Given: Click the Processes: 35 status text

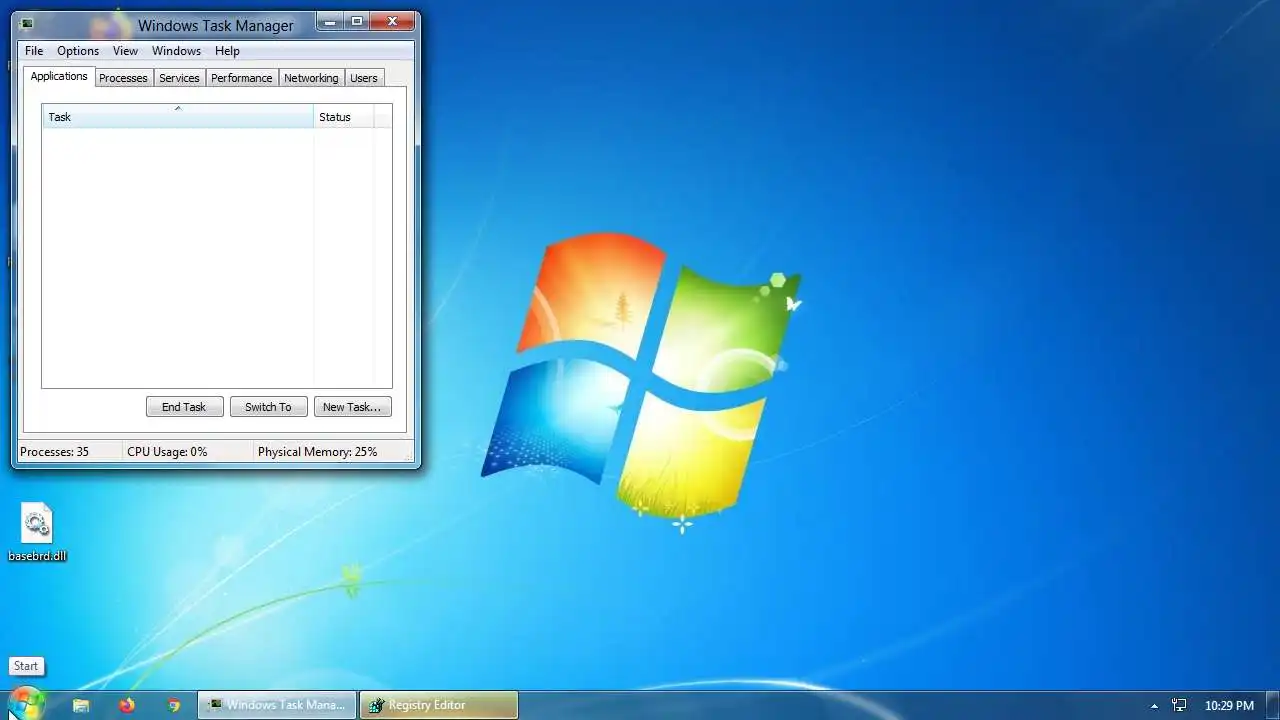Looking at the screenshot, I should coord(54,452).
